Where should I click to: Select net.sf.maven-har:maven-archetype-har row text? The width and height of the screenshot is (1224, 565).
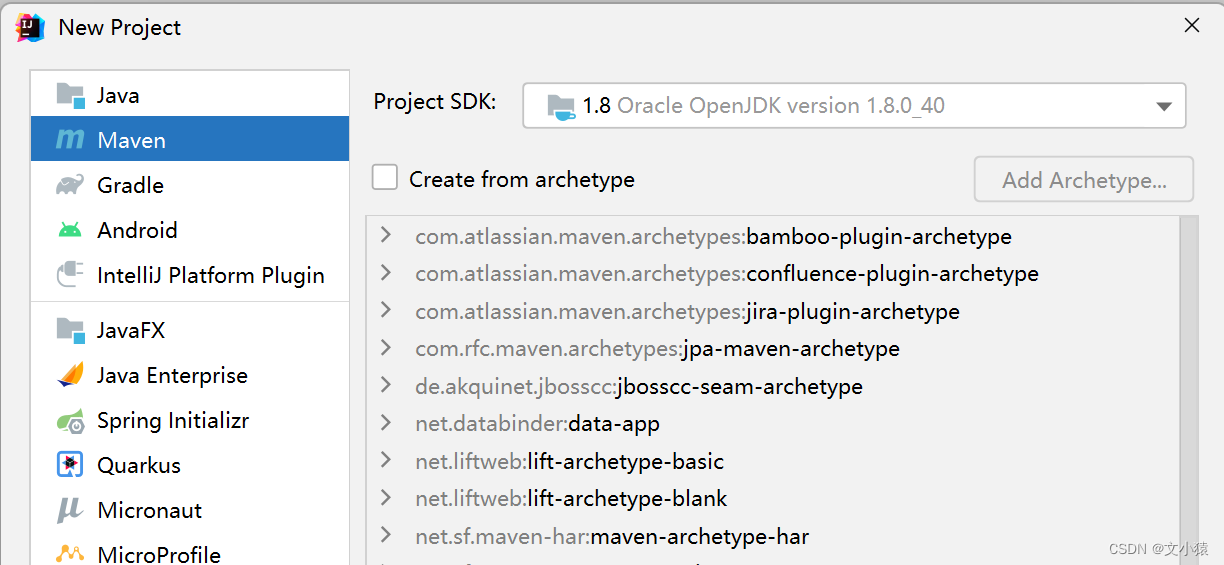612,537
